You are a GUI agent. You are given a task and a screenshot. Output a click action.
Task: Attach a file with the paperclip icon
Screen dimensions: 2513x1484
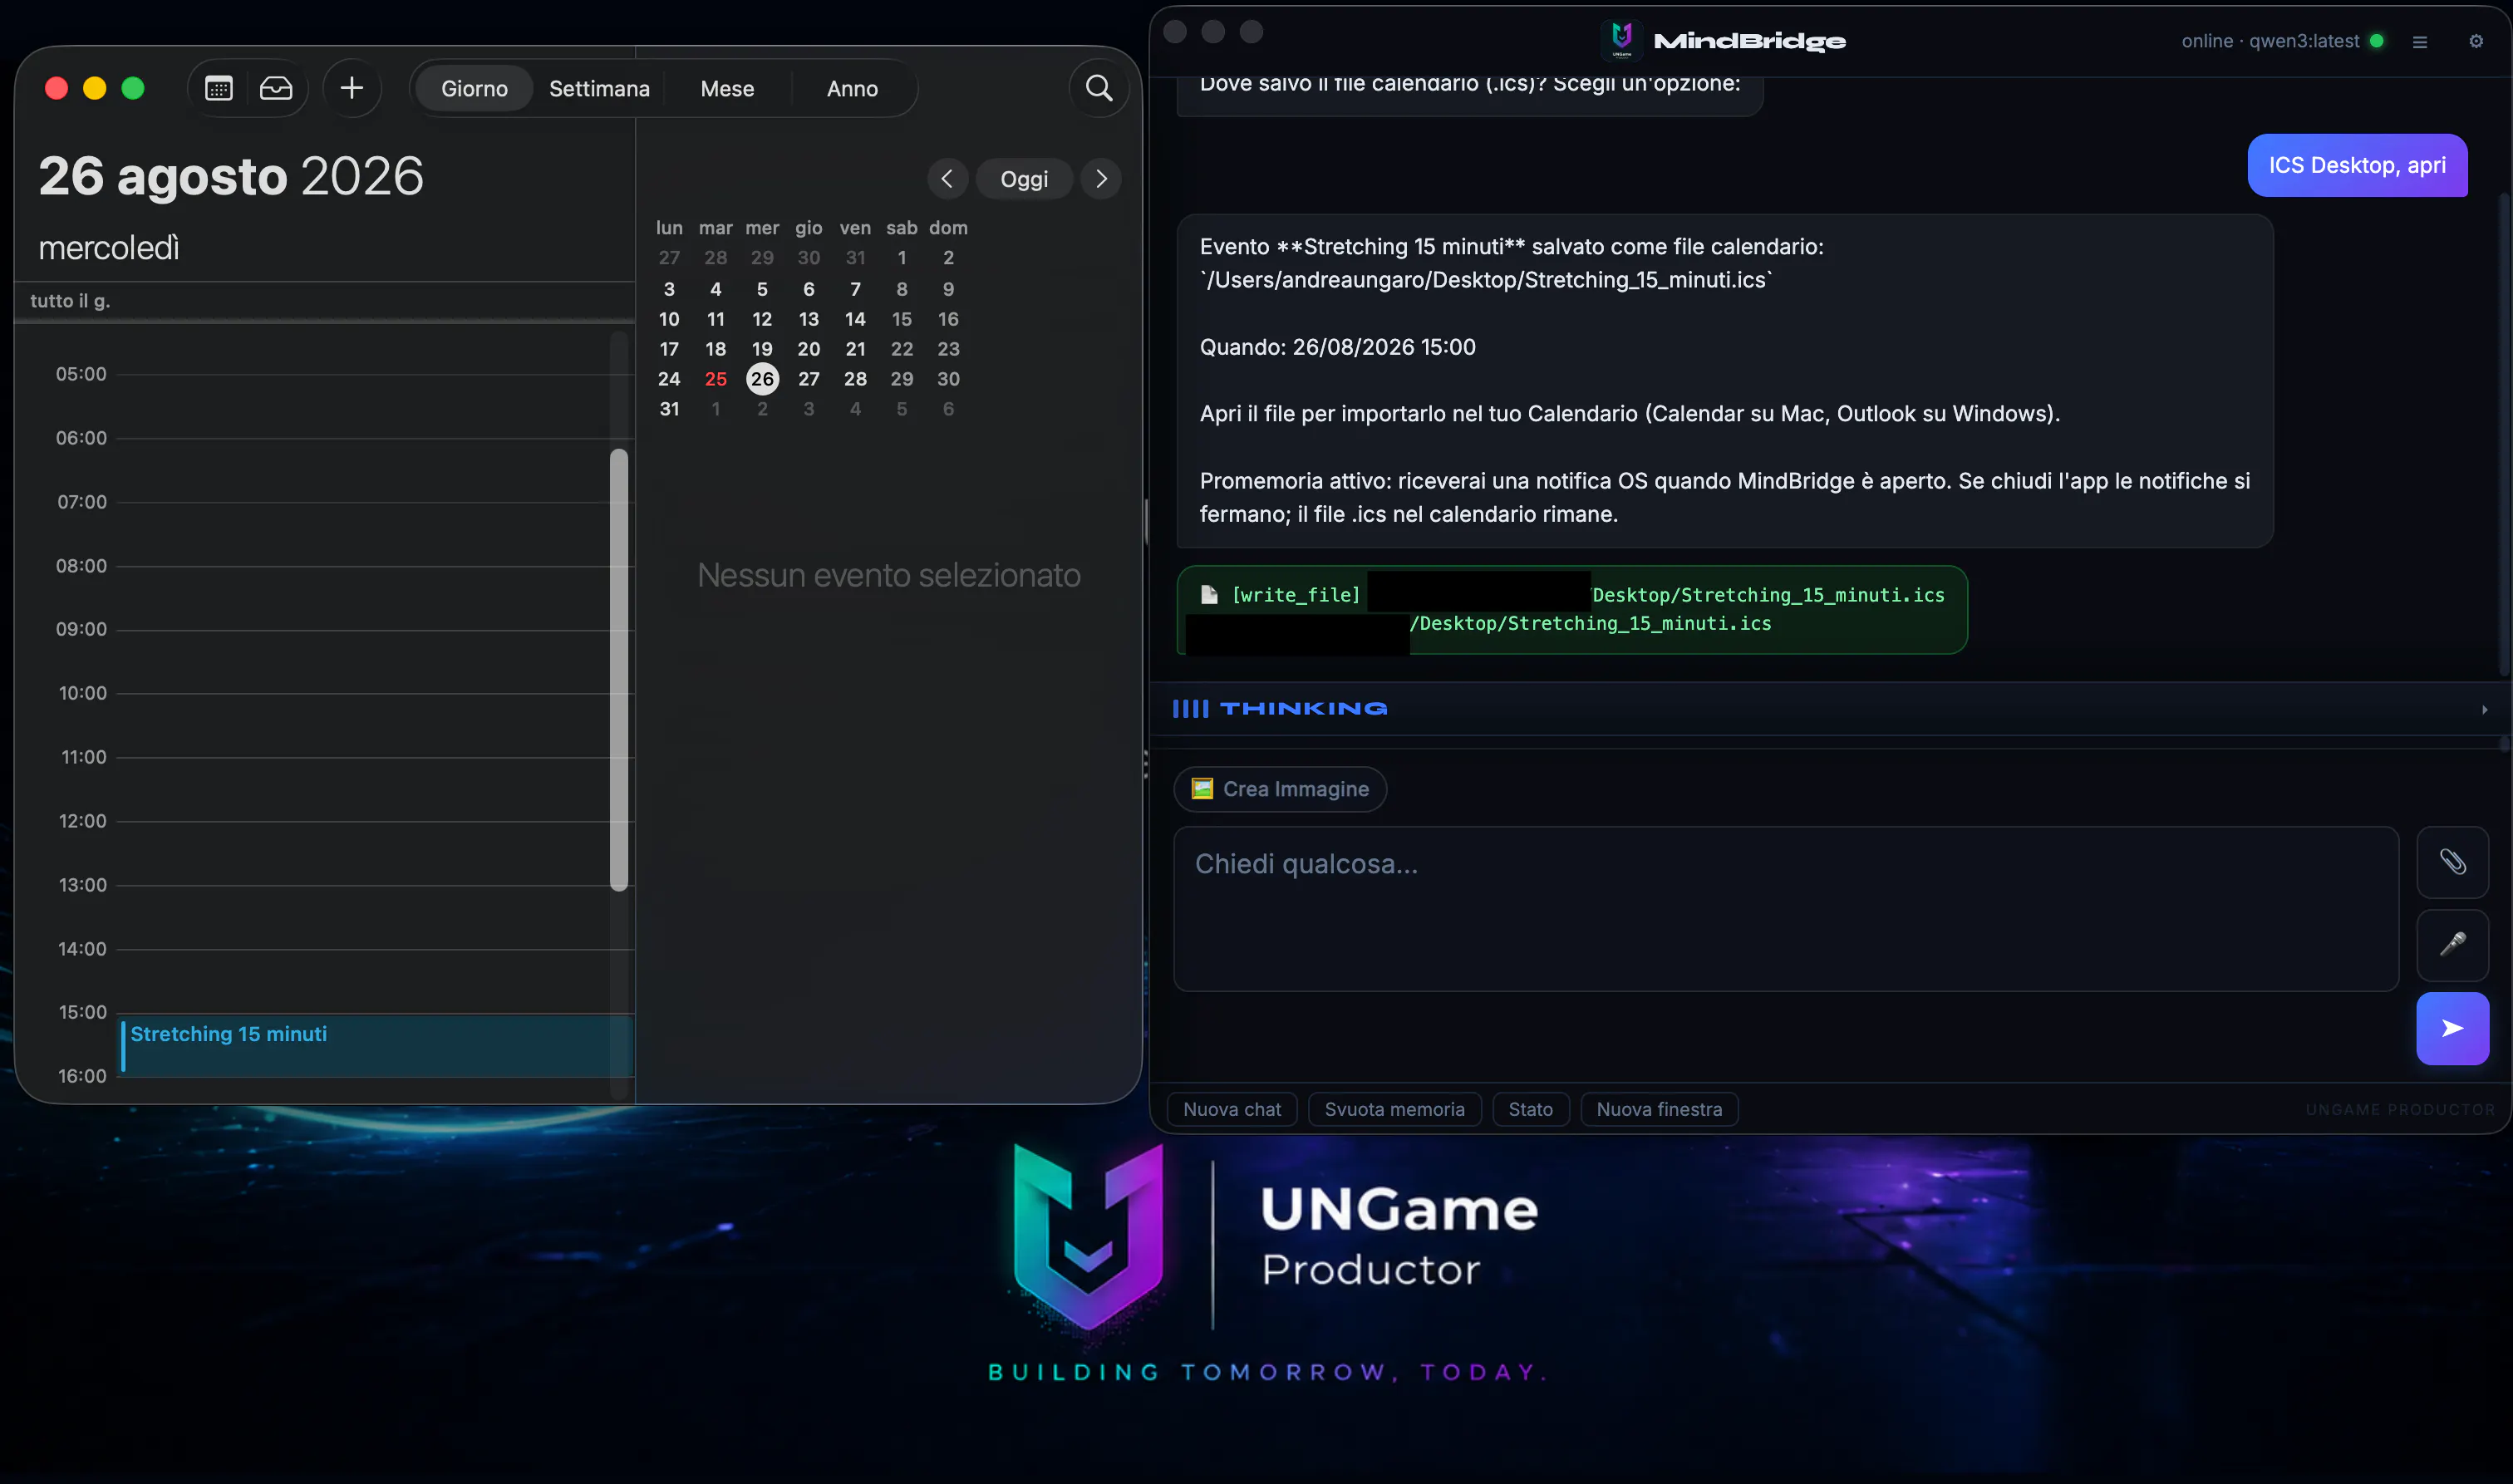pyautogui.click(x=2452, y=862)
